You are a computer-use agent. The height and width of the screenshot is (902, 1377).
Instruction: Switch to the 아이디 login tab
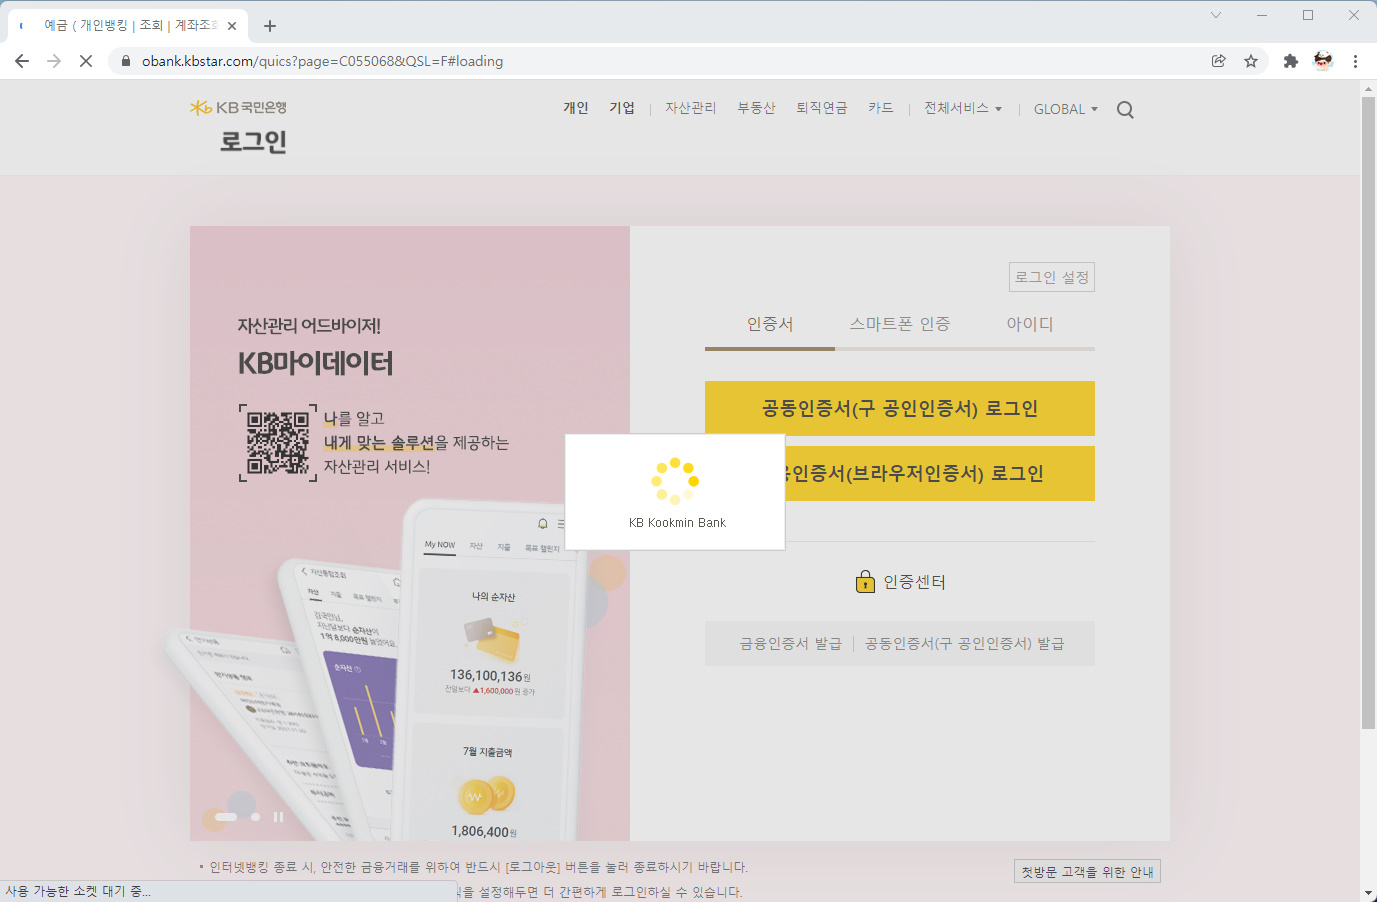(x=1030, y=324)
